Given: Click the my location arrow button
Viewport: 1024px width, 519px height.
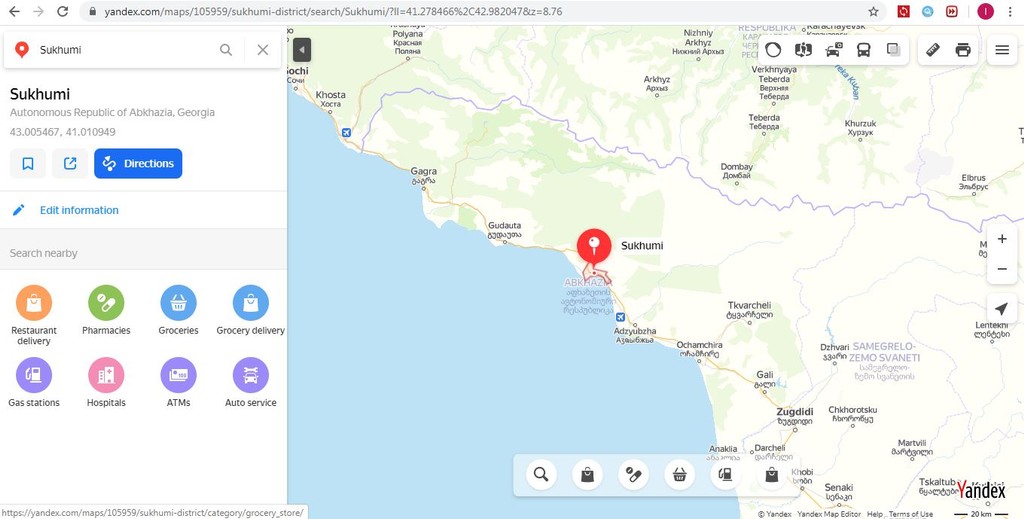Looking at the screenshot, I should [x=1002, y=309].
